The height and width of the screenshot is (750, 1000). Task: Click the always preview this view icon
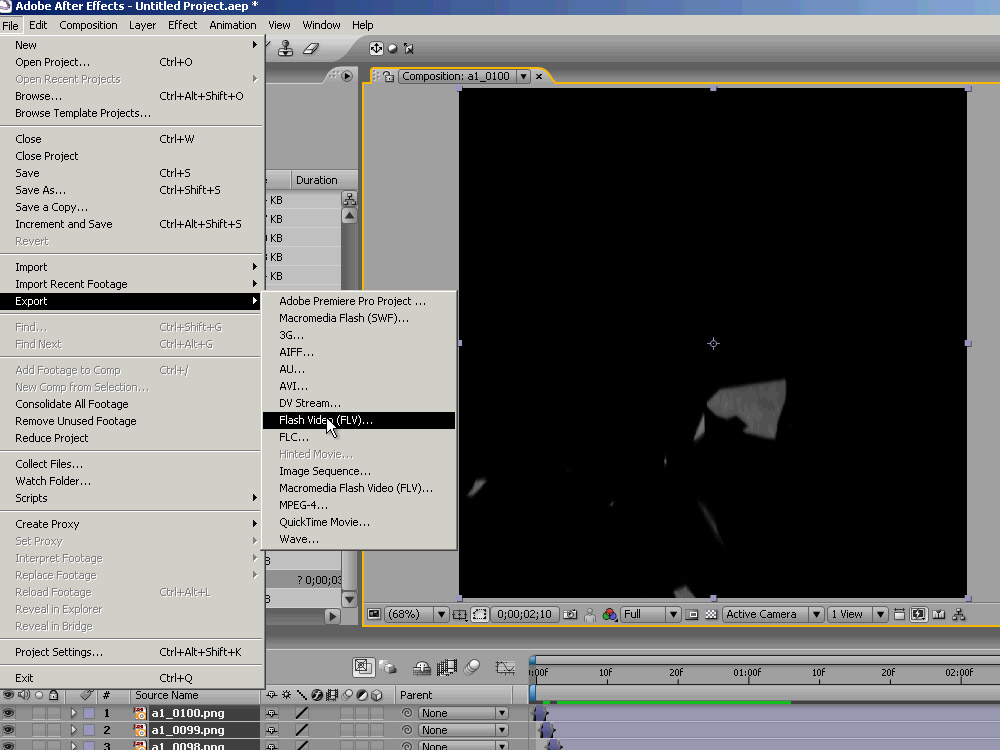coord(374,614)
